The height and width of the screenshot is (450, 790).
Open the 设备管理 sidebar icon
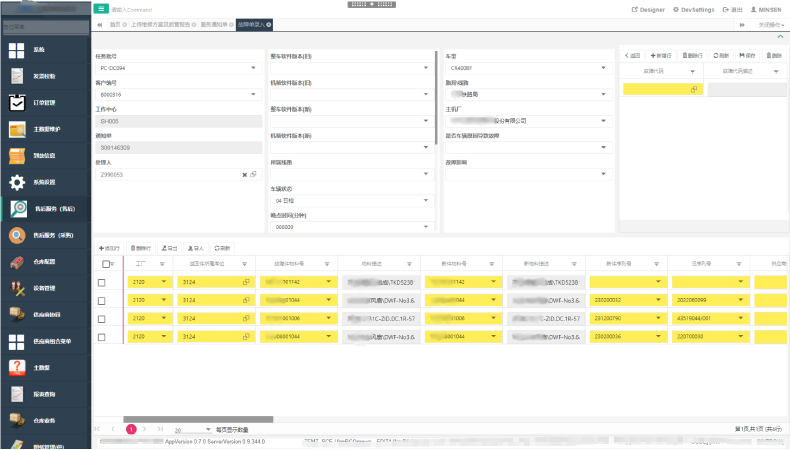[x=17, y=288]
